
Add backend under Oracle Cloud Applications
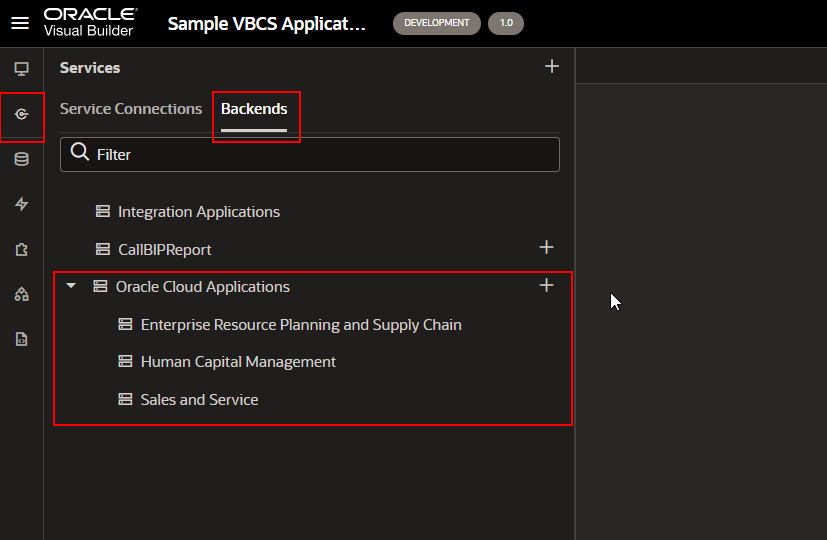coord(546,285)
